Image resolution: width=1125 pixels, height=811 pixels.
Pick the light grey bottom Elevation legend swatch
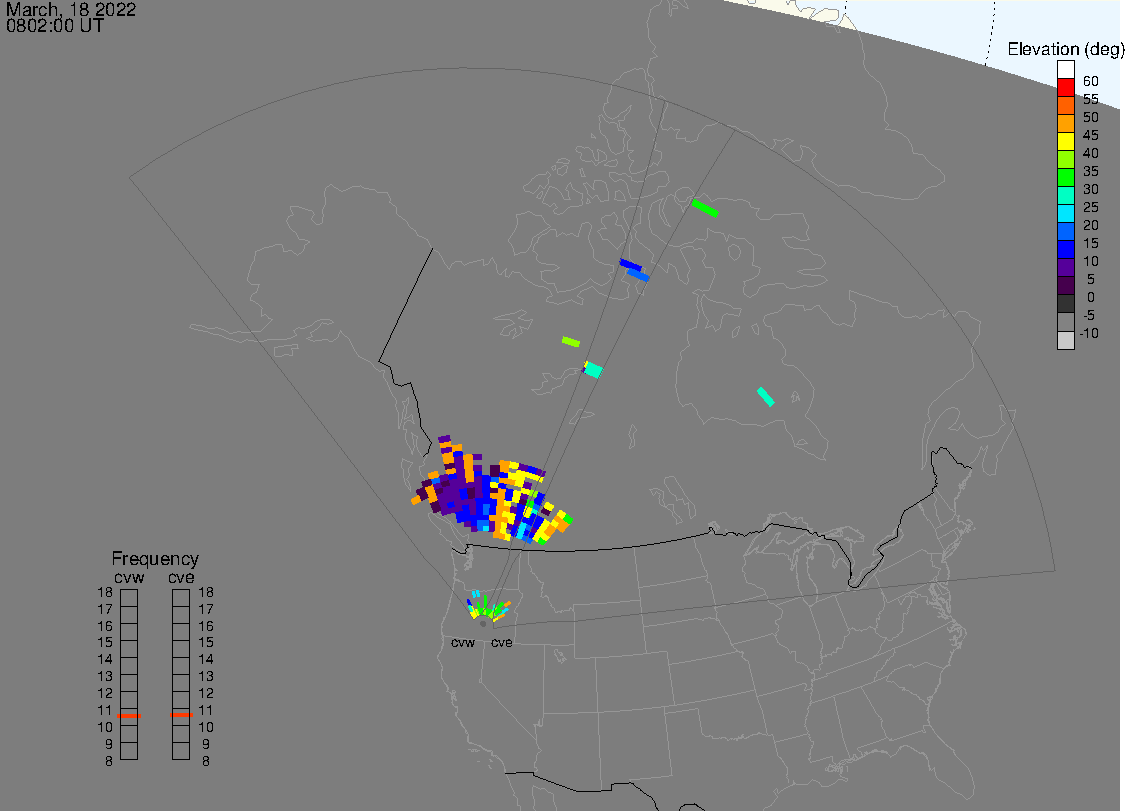[1065, 339]
